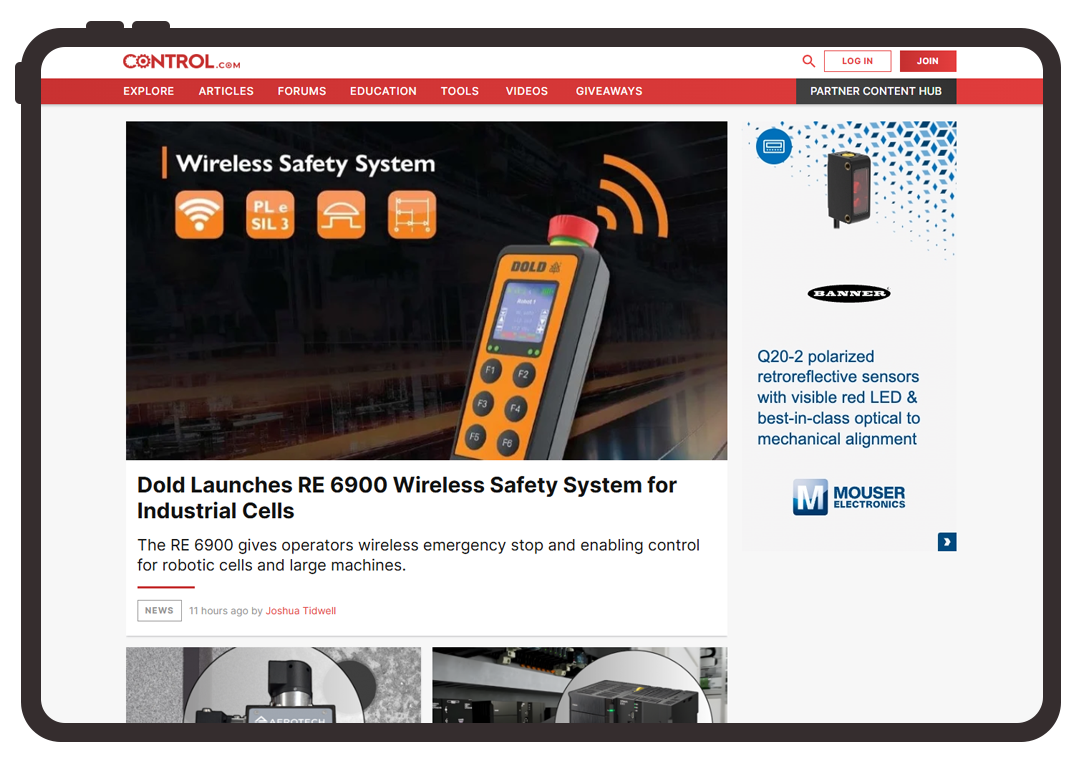Click the Banner sensor product image
Viewport: 1080px width, 761px height.
click(849, 189)
